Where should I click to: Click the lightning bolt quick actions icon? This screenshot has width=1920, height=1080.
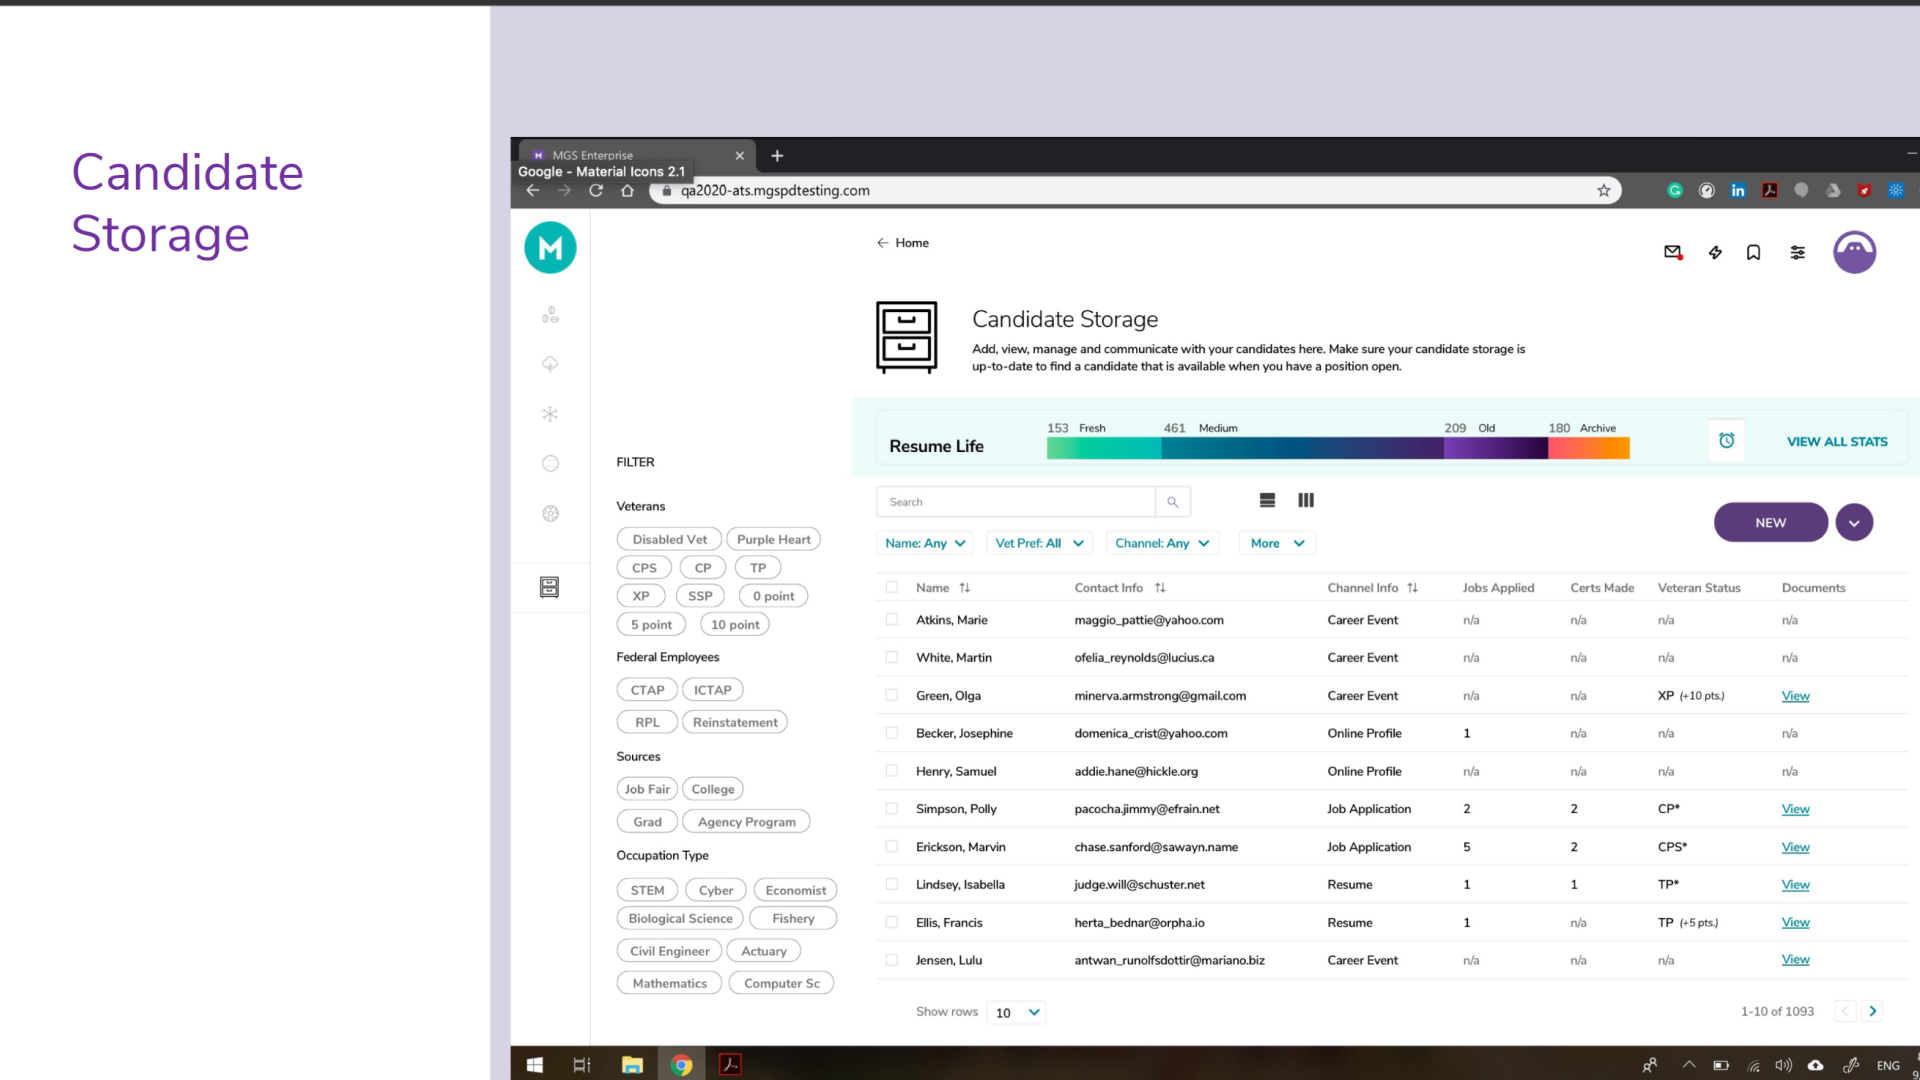pos(1715,252)
